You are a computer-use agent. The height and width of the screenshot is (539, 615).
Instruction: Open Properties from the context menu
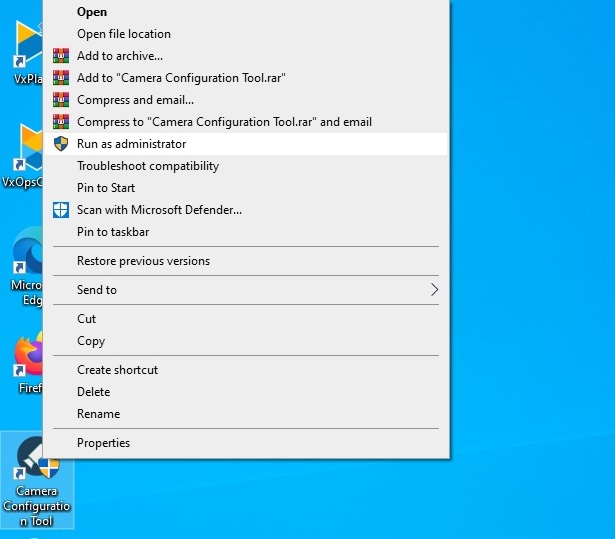coord(104,443)
